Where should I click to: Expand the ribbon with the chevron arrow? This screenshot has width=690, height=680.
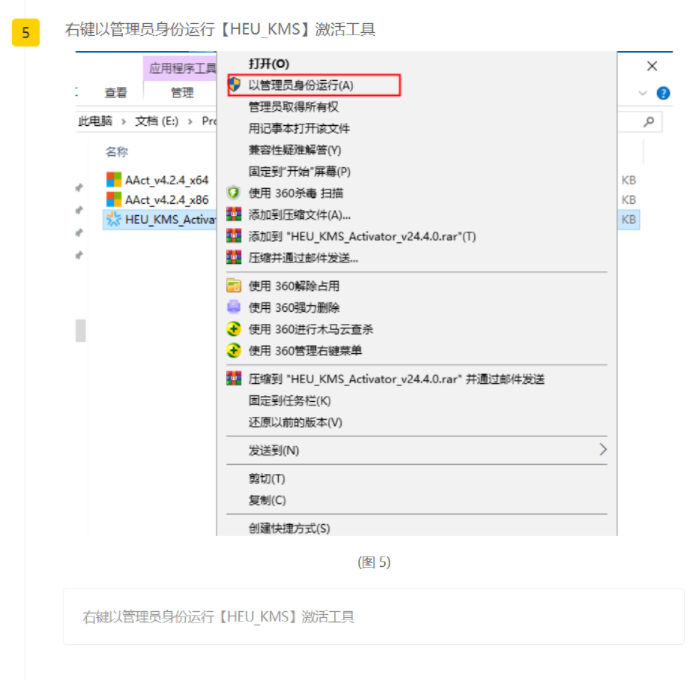point(642,93)
